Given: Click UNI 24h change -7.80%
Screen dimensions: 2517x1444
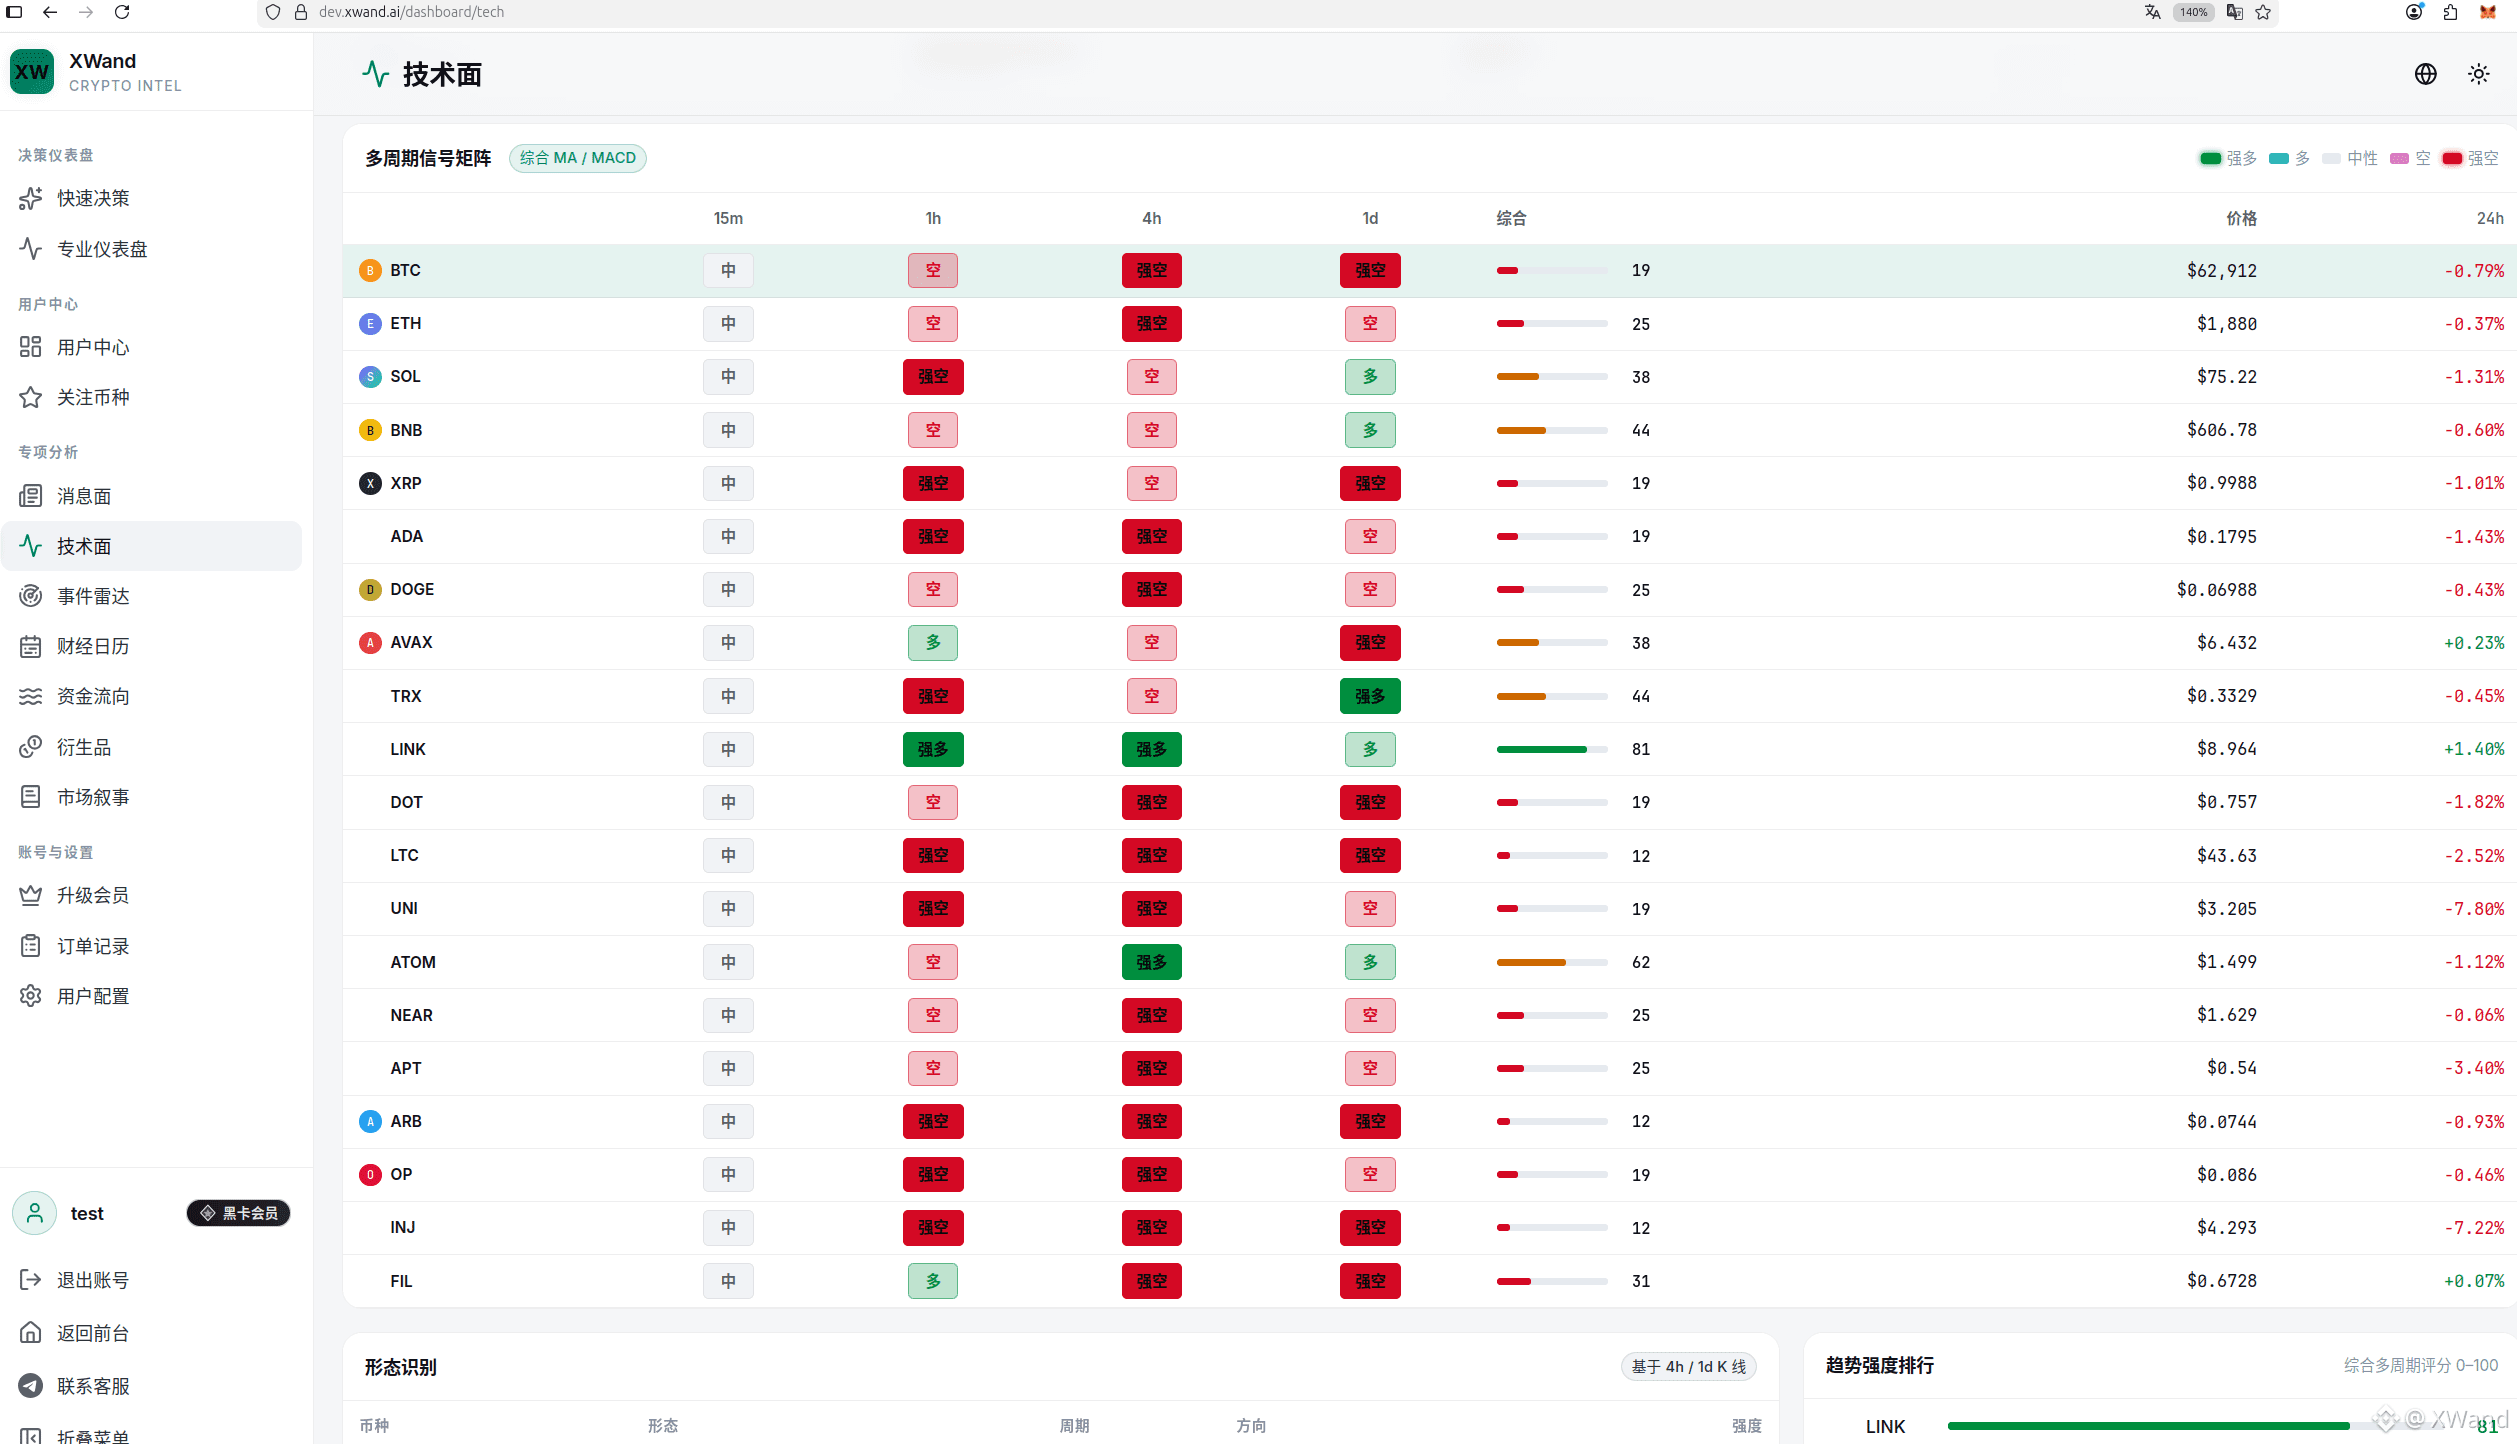Looking at the screenshot, I should point(2474,908).
